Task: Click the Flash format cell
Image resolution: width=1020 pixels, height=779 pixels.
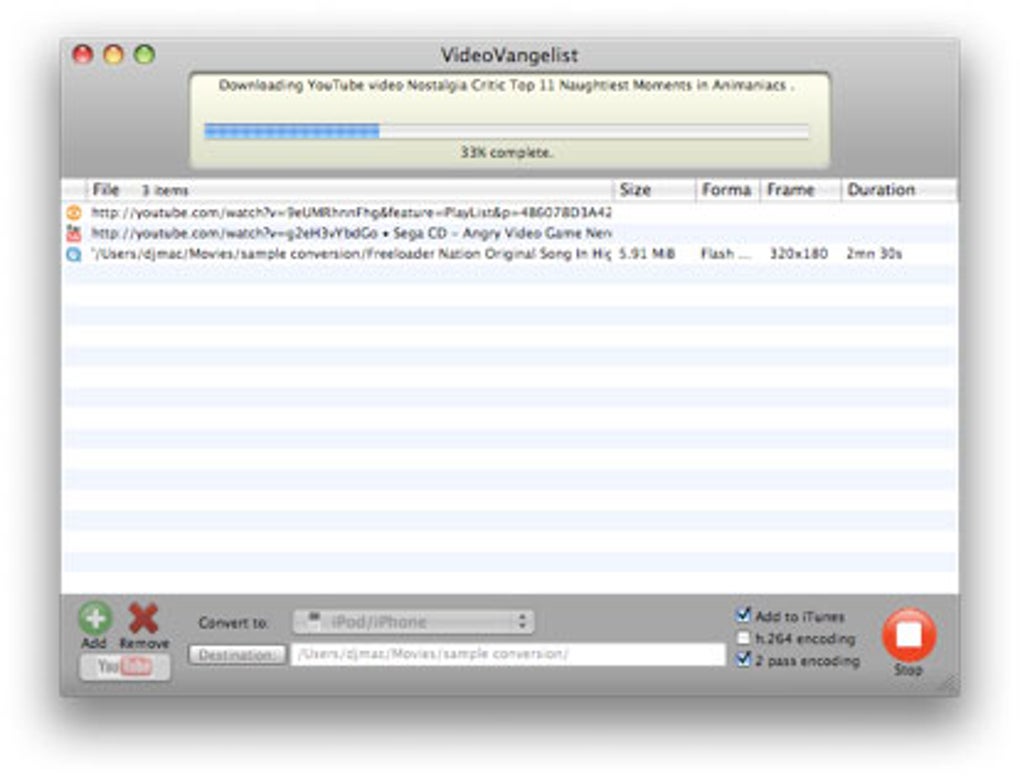Action: (725, 254)
